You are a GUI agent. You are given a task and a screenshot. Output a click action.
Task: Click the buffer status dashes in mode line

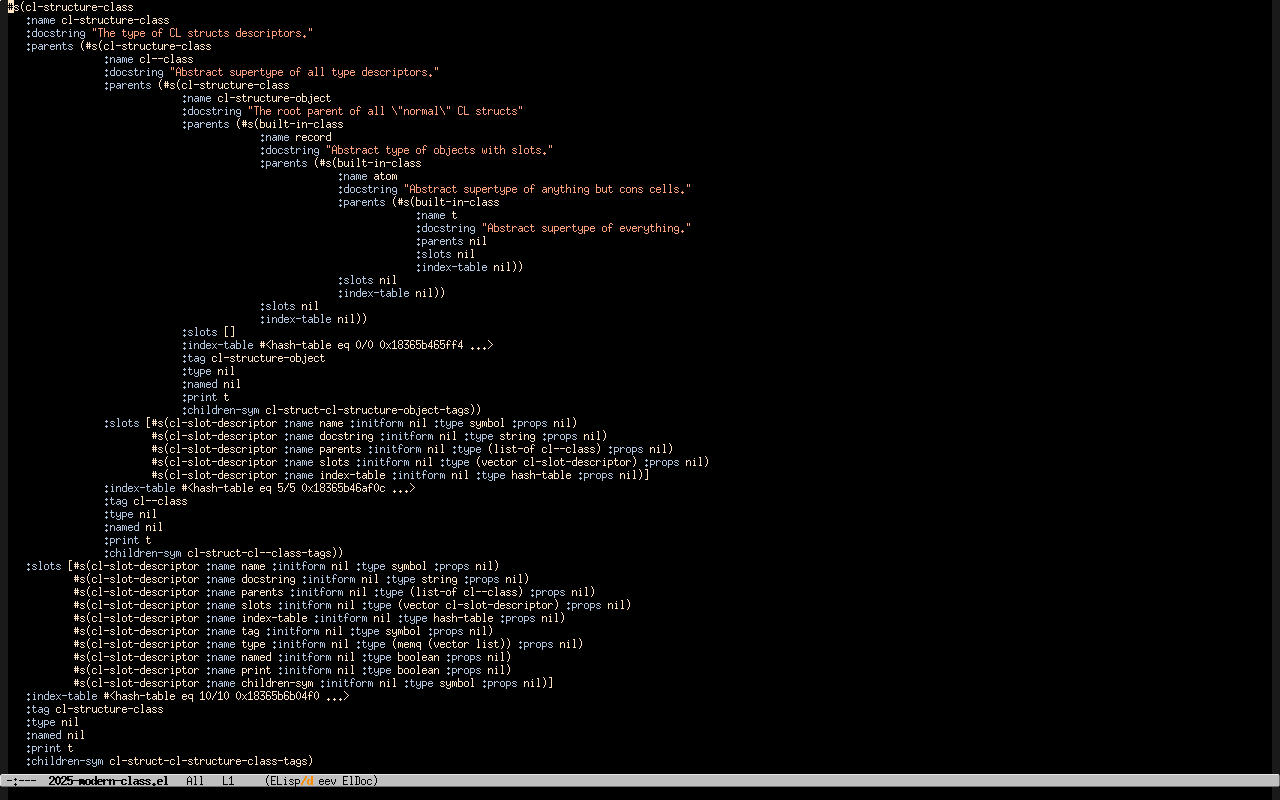21,781
